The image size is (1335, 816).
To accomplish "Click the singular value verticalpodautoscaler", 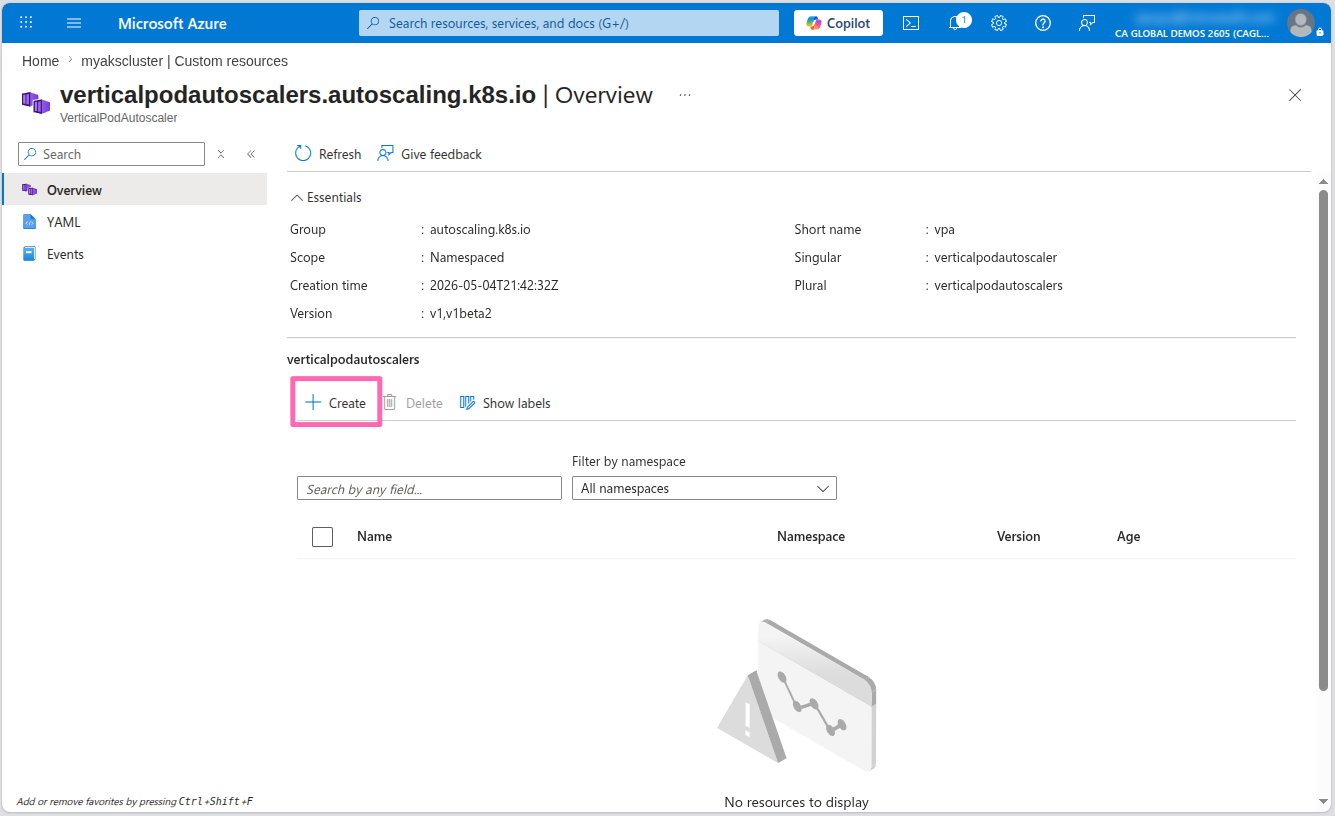I will pyautogui.click(x=996, y=257).
